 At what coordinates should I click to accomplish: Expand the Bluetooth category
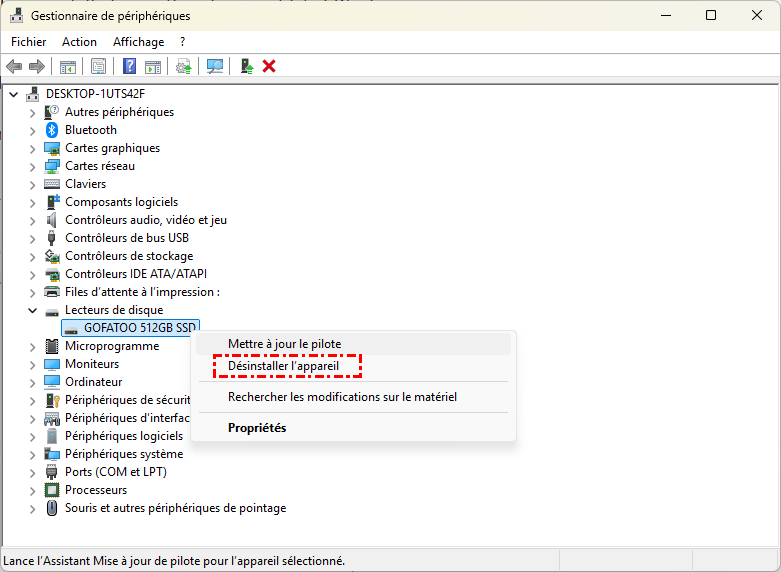point(32,131)
